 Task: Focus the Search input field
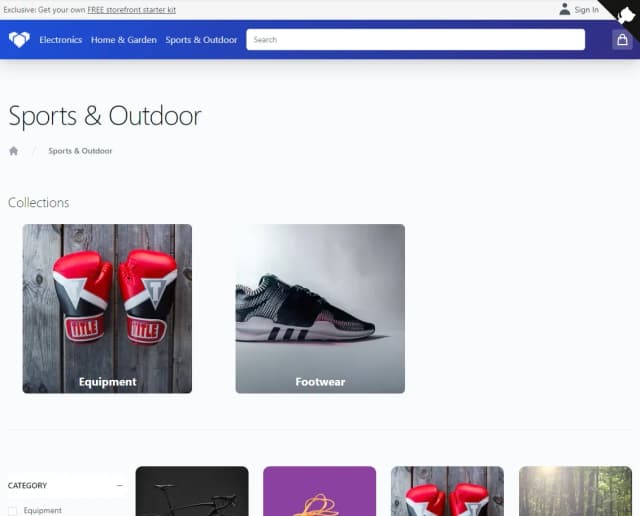(416, 40)
